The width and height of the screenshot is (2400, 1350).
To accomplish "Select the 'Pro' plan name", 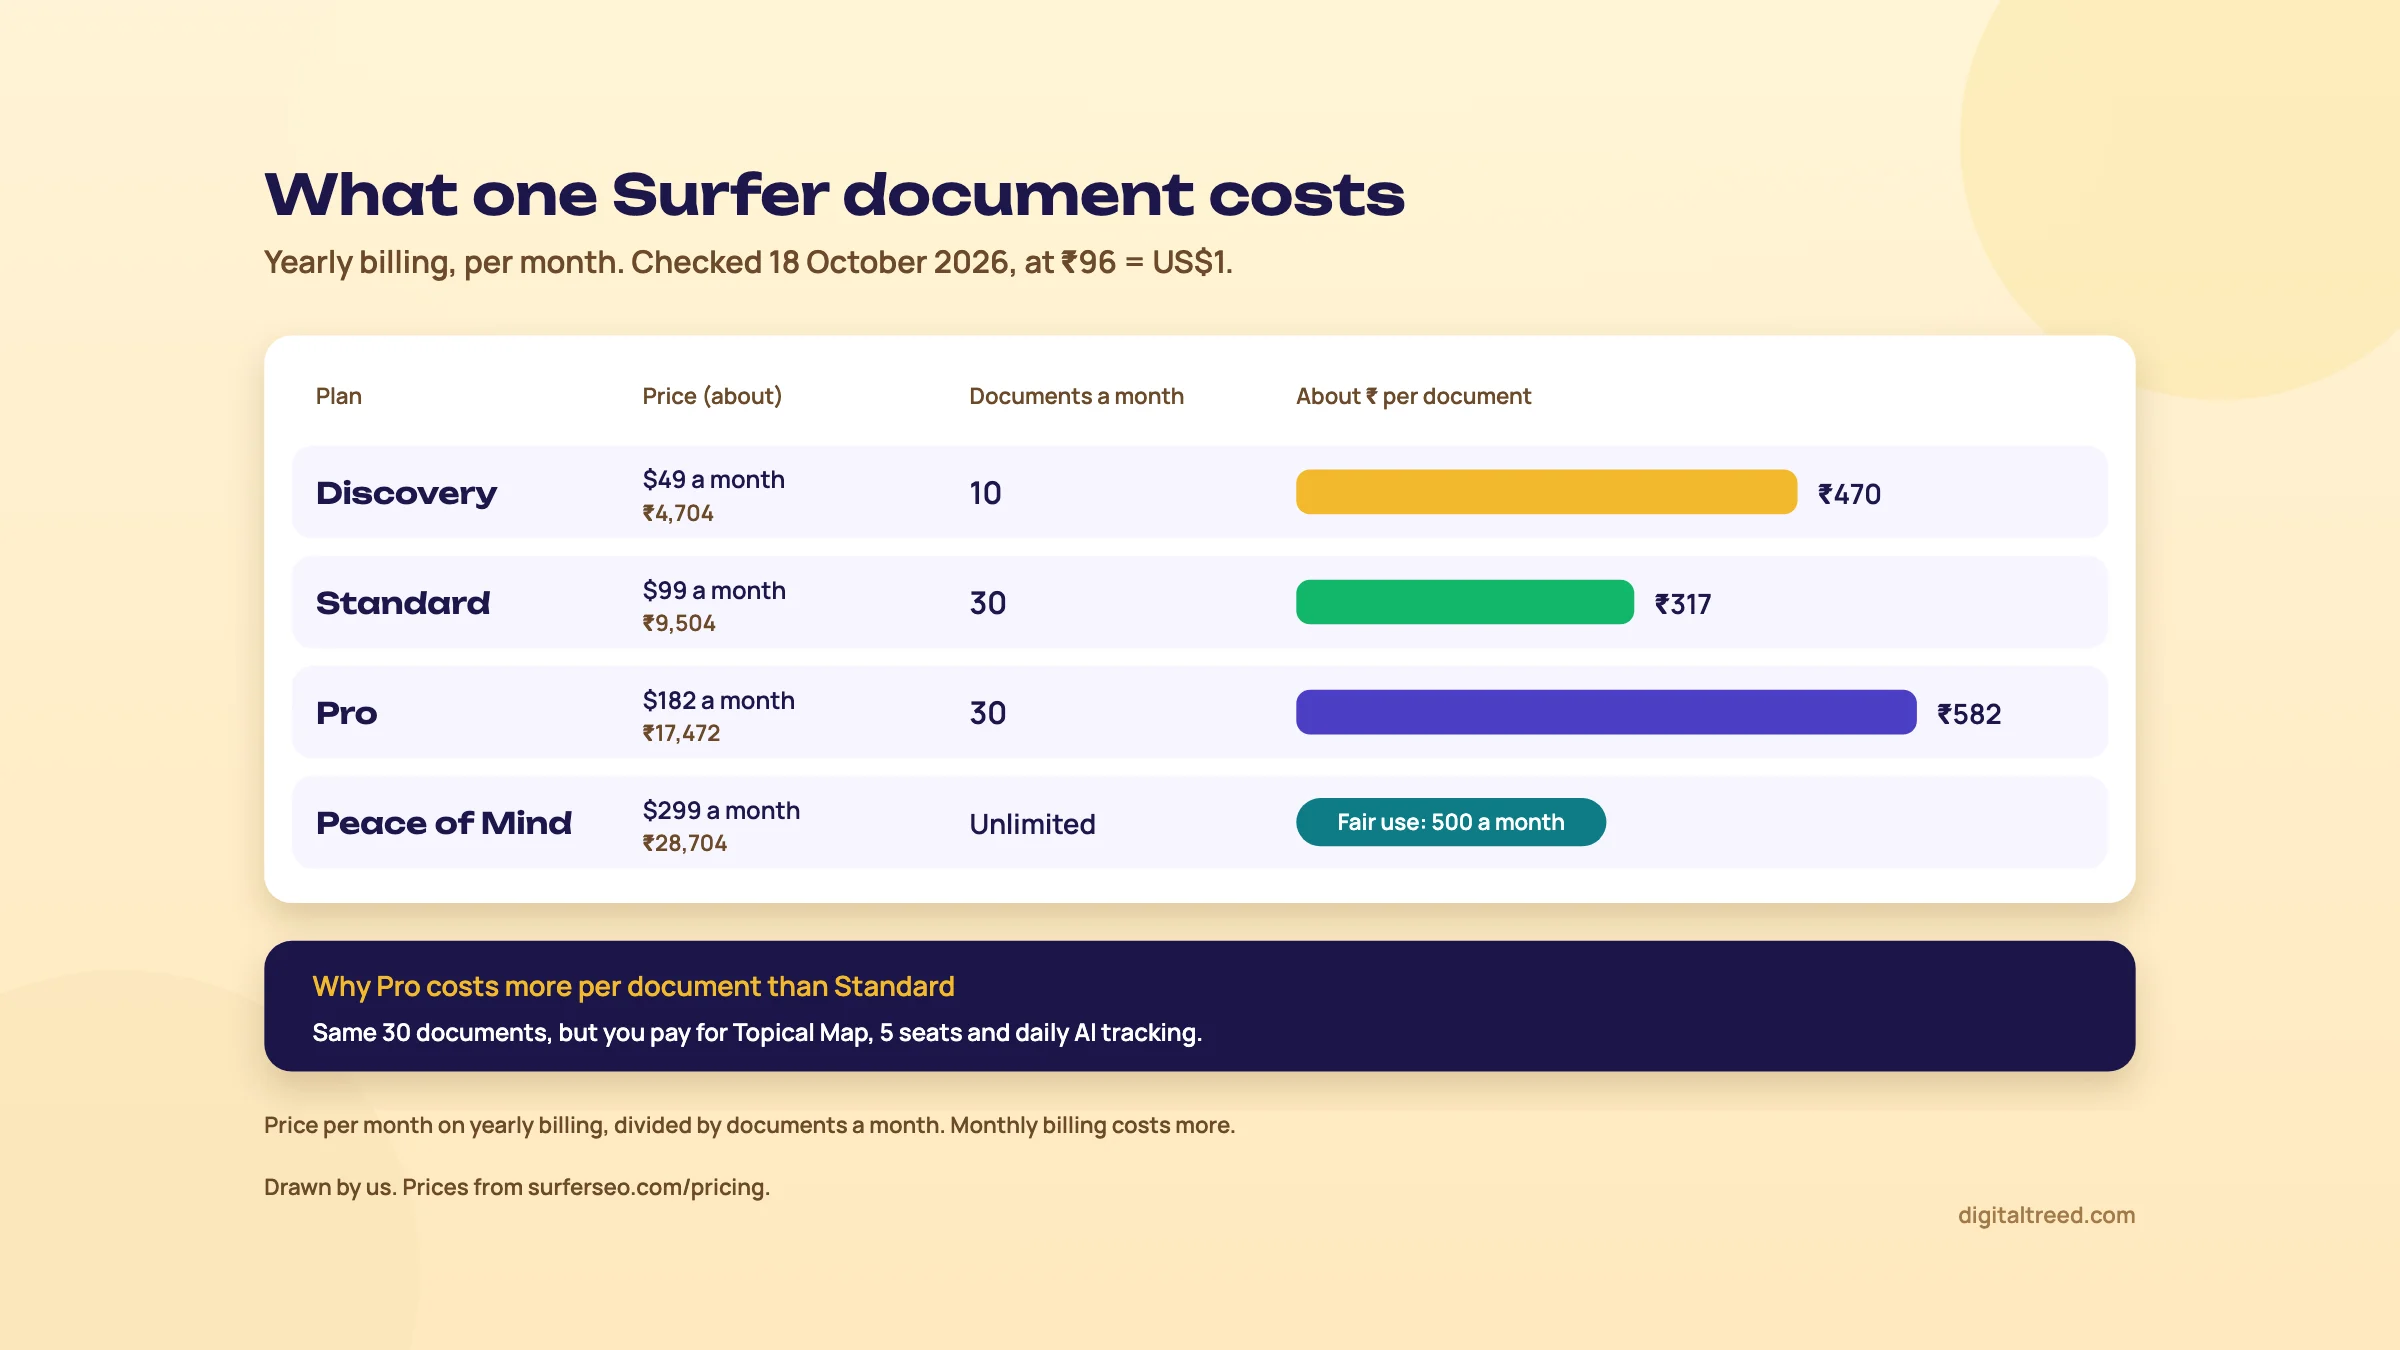I will pos(346,713).
